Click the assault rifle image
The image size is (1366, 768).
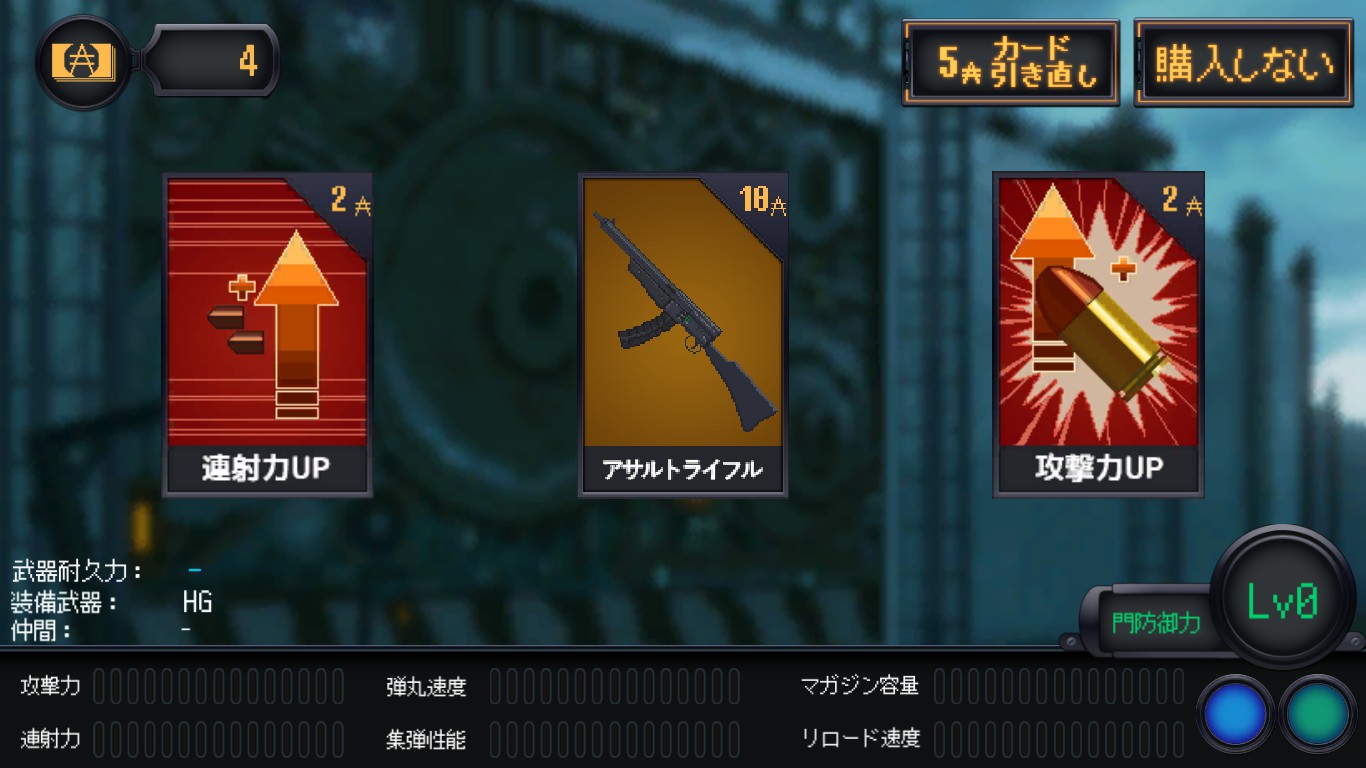pos(682,318)
